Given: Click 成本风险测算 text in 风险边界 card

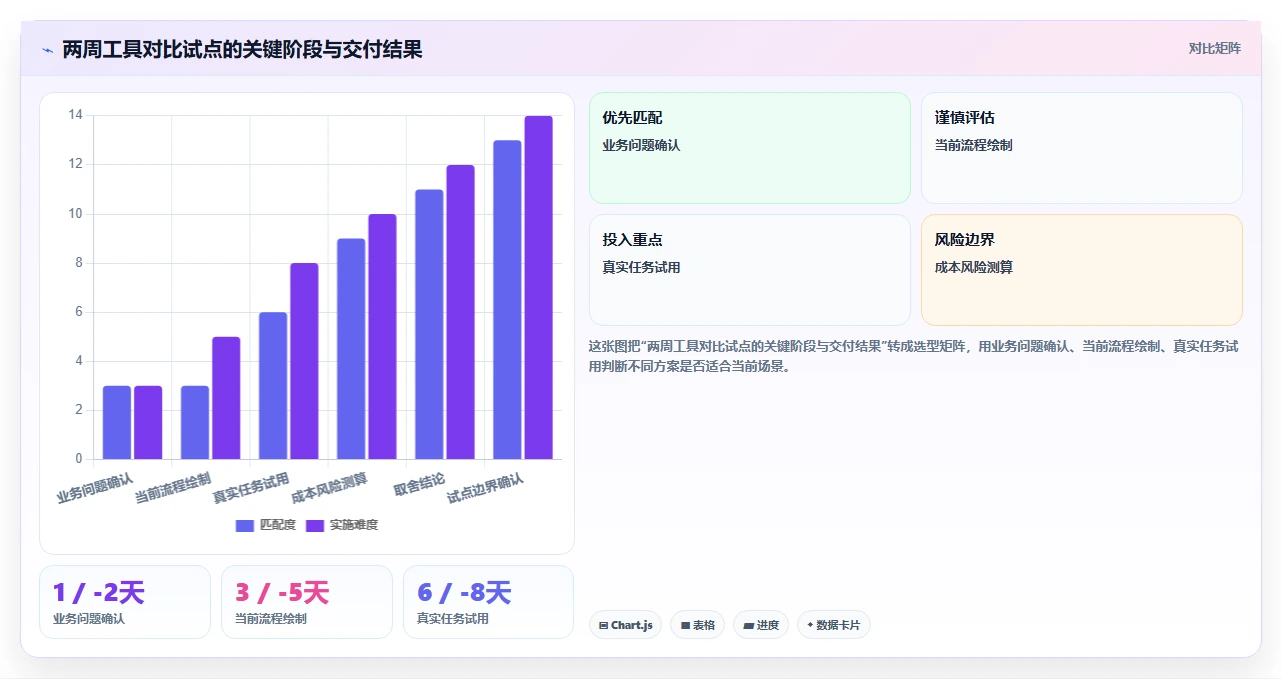Looking at the screenshot, I should [x=973, y=267].
